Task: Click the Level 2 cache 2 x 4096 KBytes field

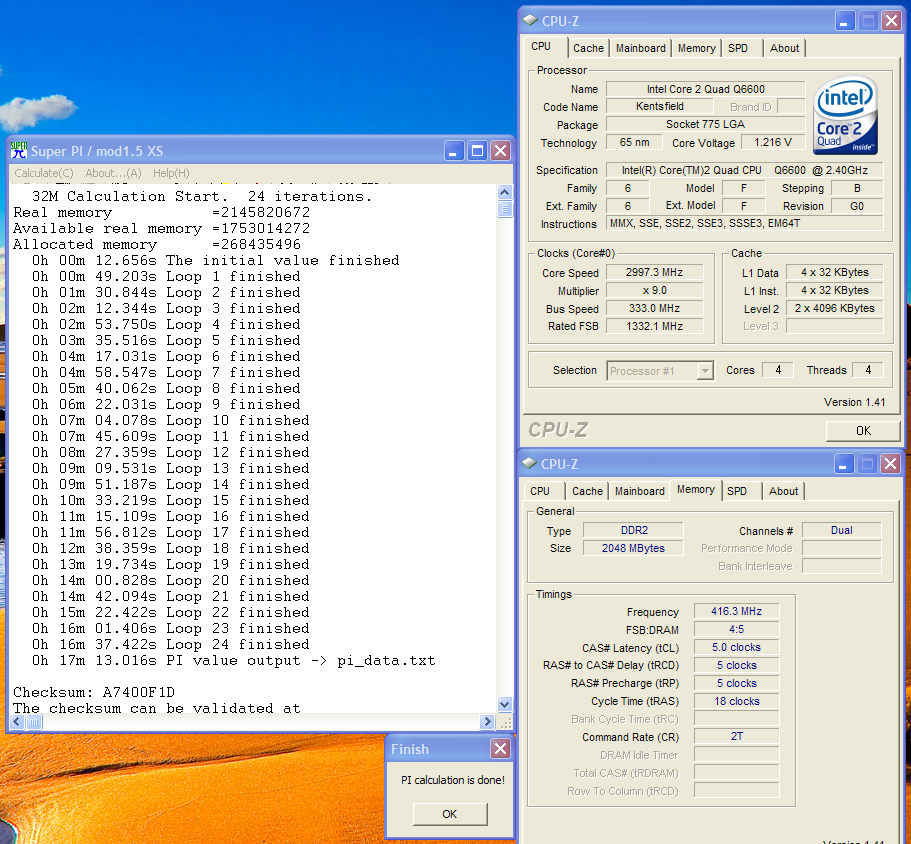Action: 834,308
